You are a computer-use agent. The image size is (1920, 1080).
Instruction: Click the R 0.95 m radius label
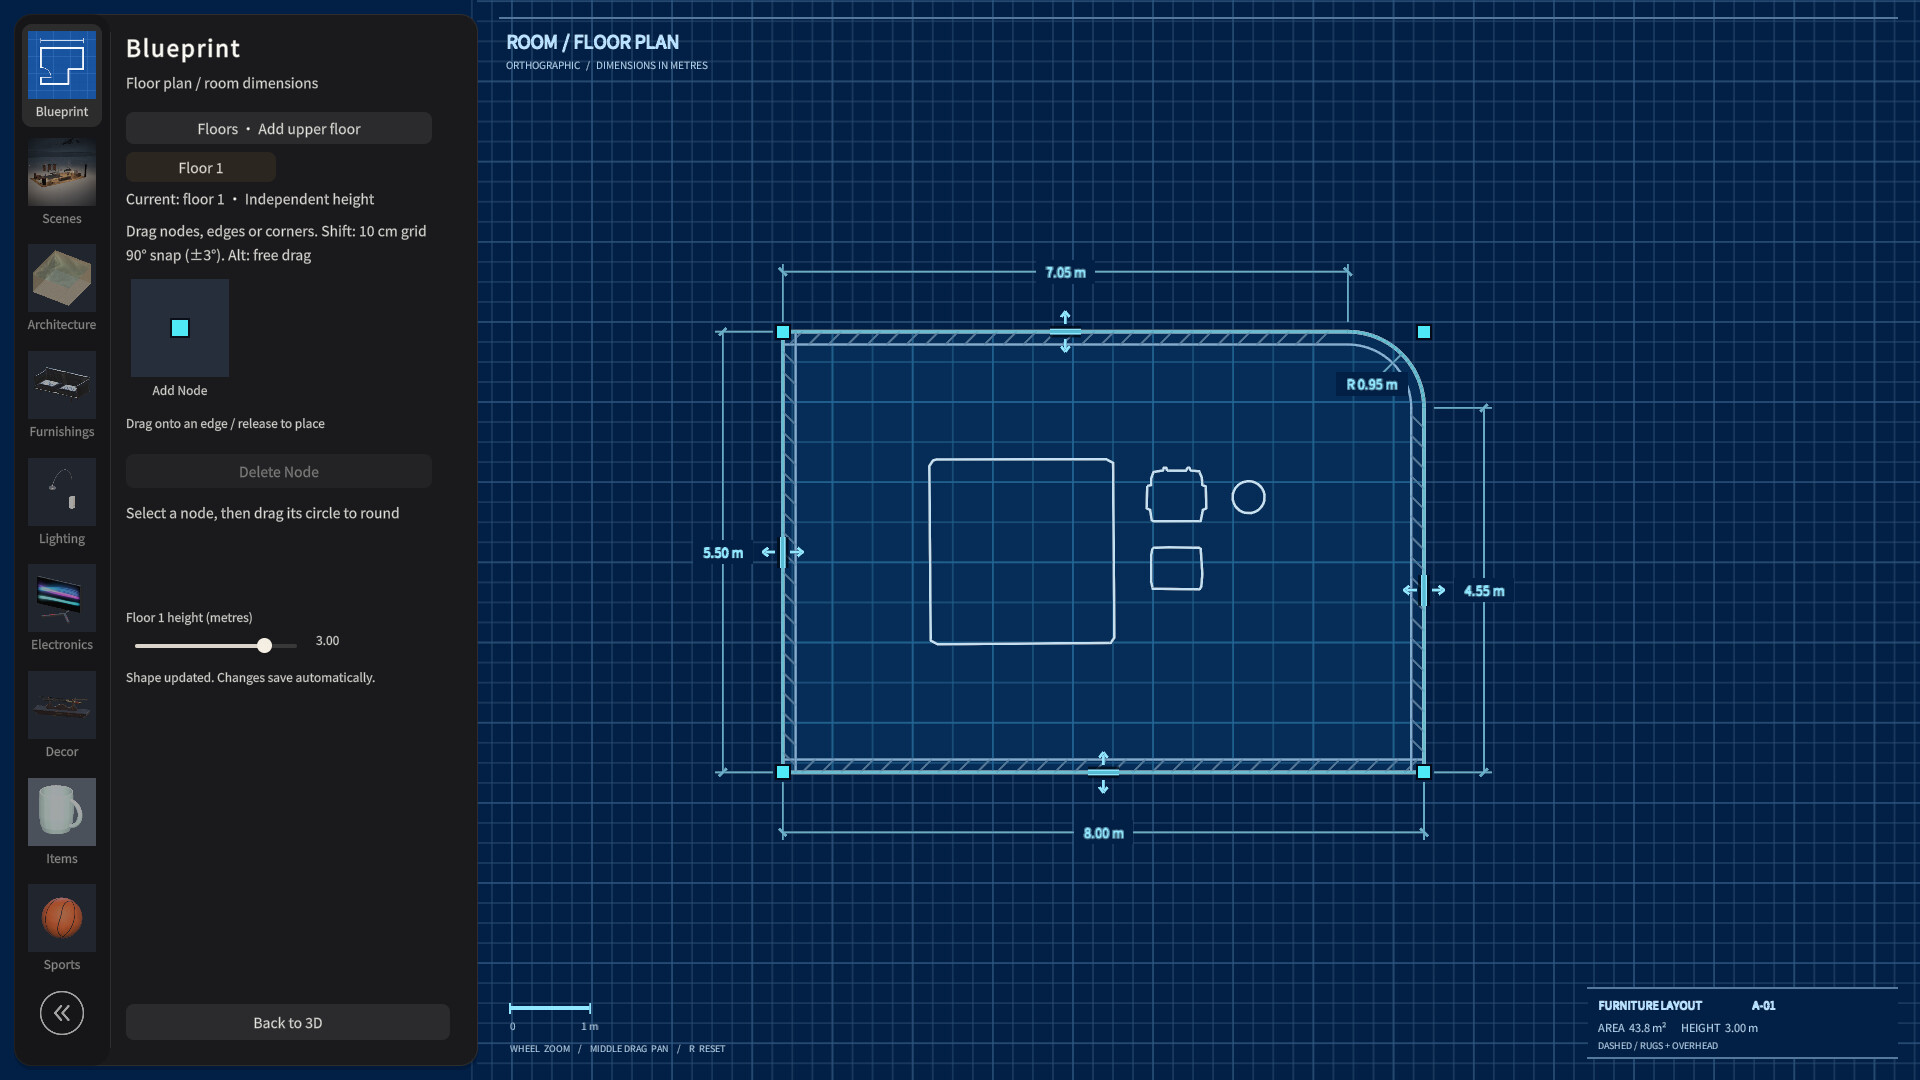(x=1372, y=385)
